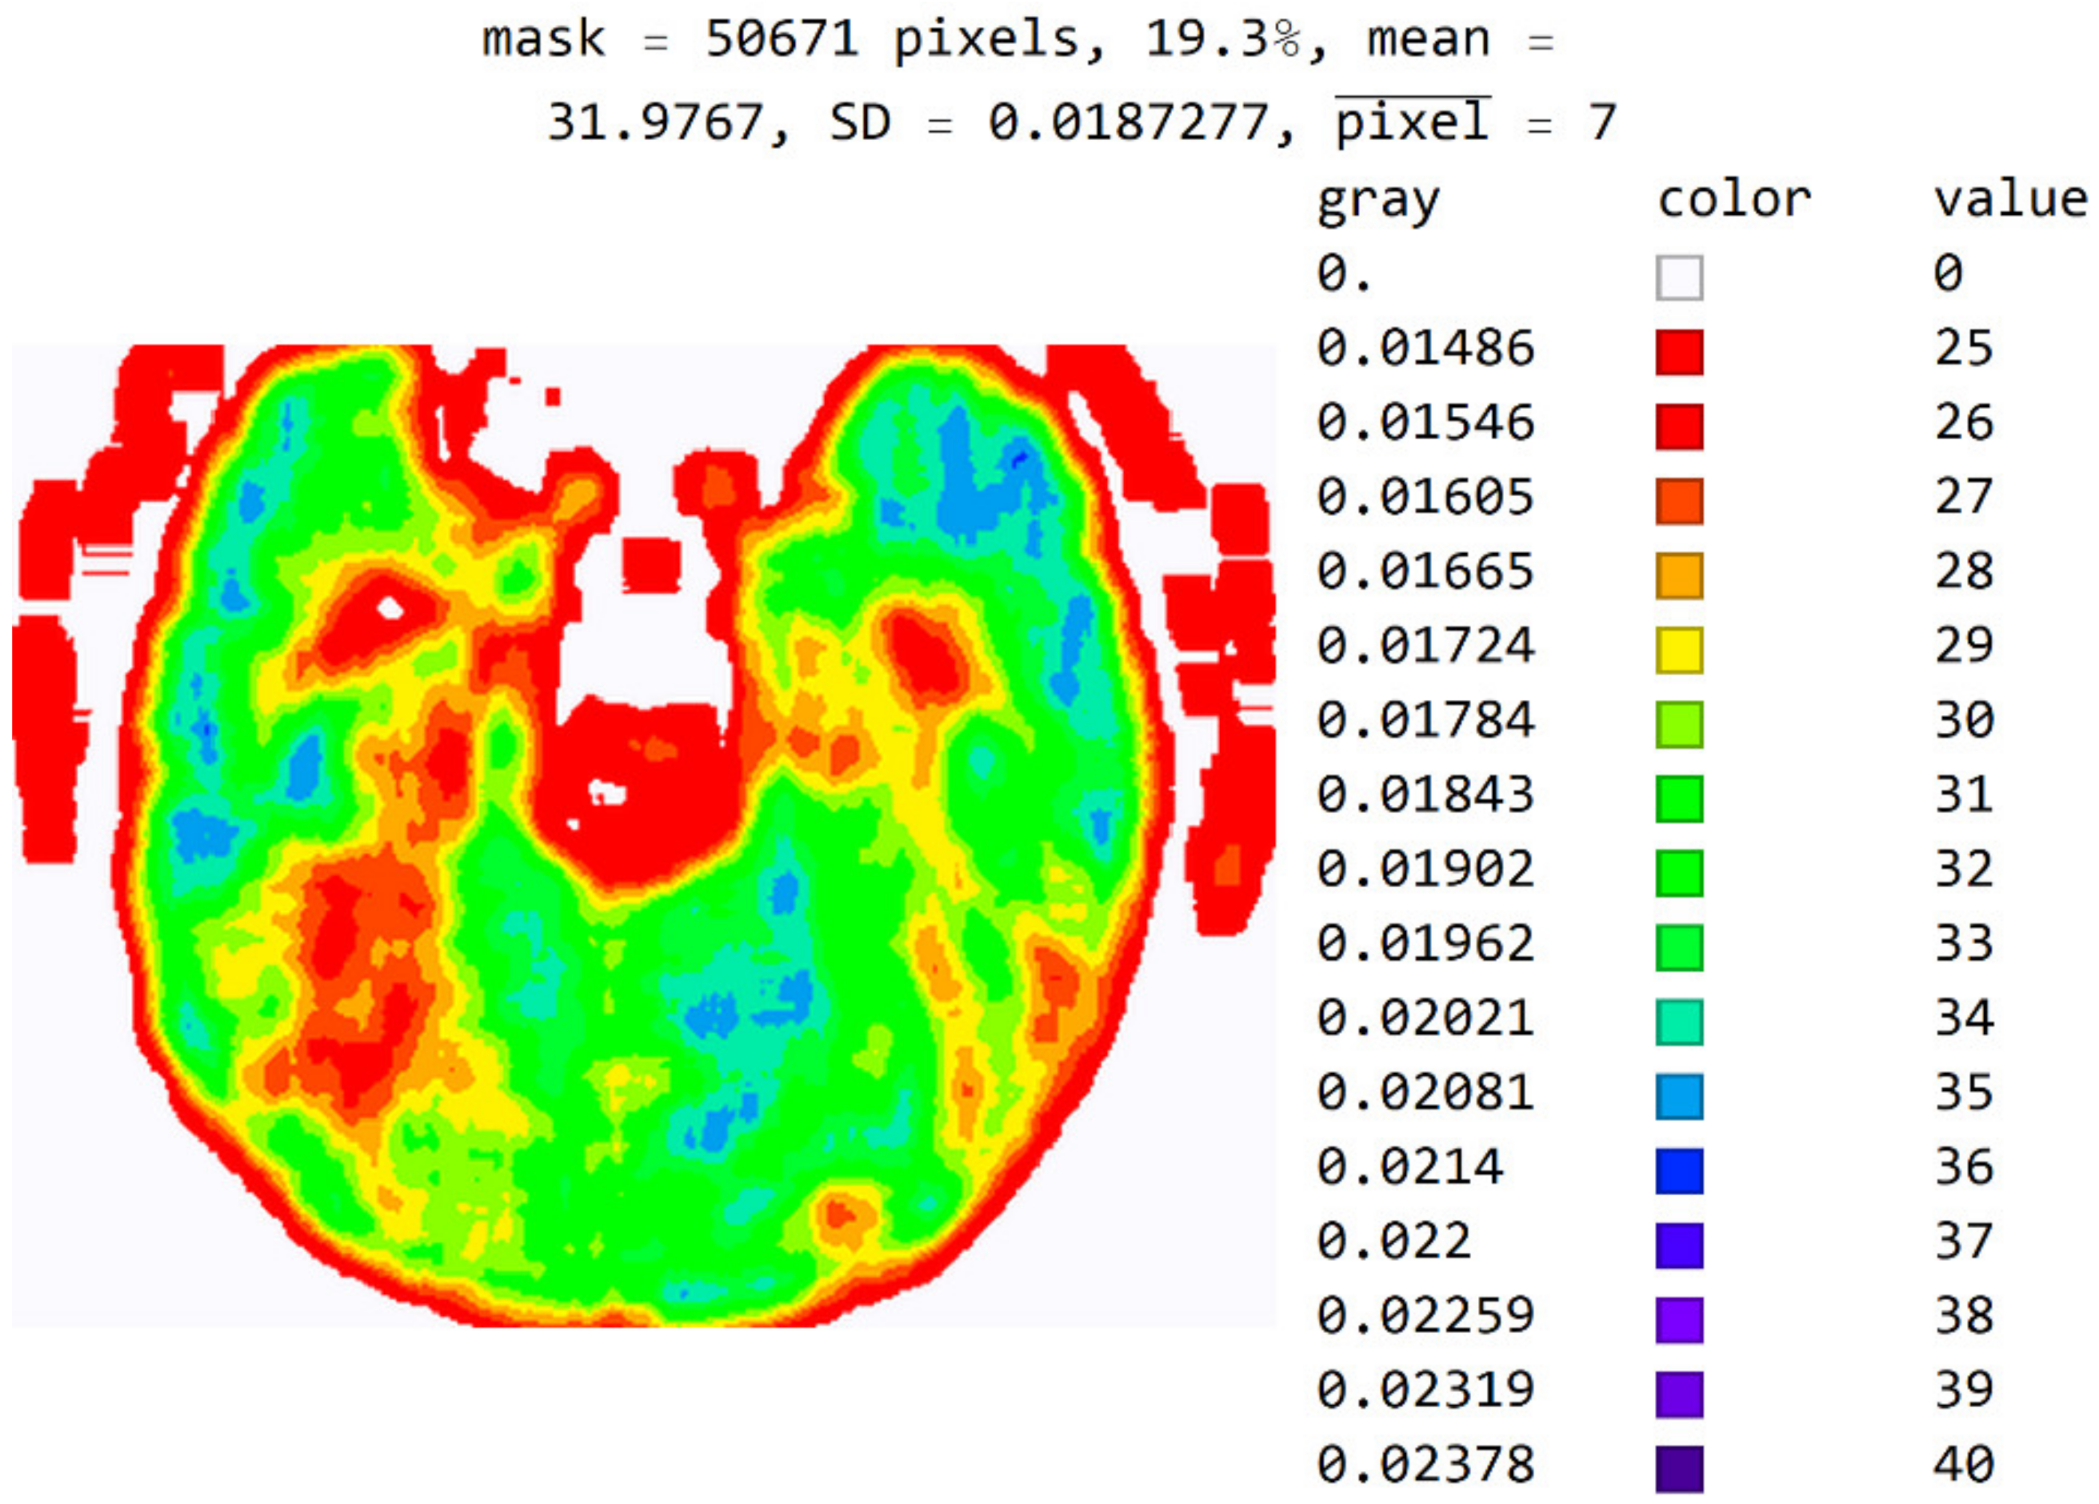Select the orange-red swatch for value 27
The height and width of the screenshot is (1504, 2099).
[1679, 501]
